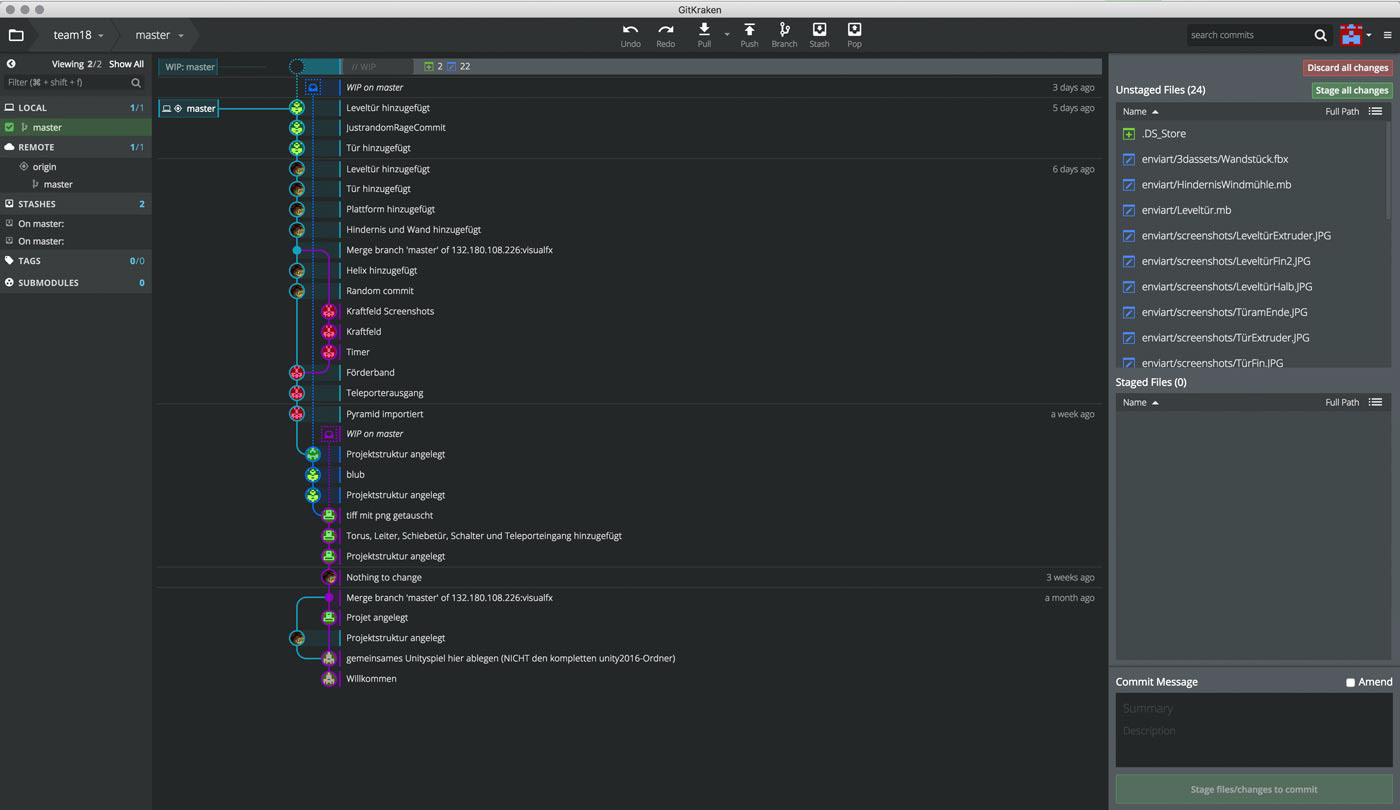The image size is (1400, 810).
Task: Click Full Path in Staged Files header
Action: coord(1342,402)
